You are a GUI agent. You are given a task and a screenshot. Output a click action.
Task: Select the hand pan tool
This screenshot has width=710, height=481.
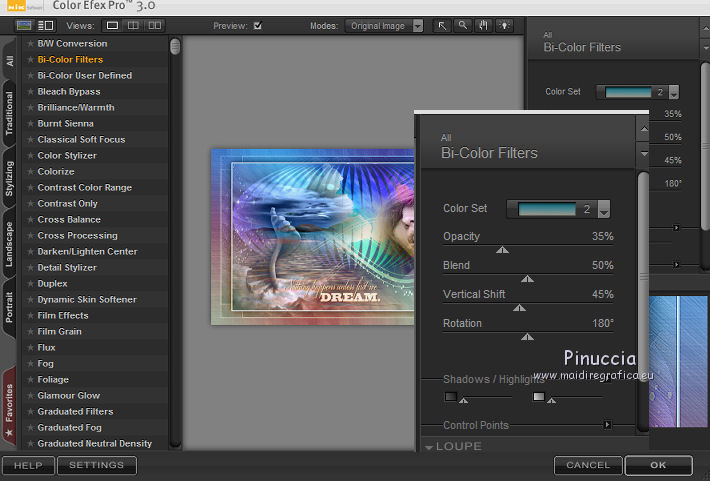(485, 26)
